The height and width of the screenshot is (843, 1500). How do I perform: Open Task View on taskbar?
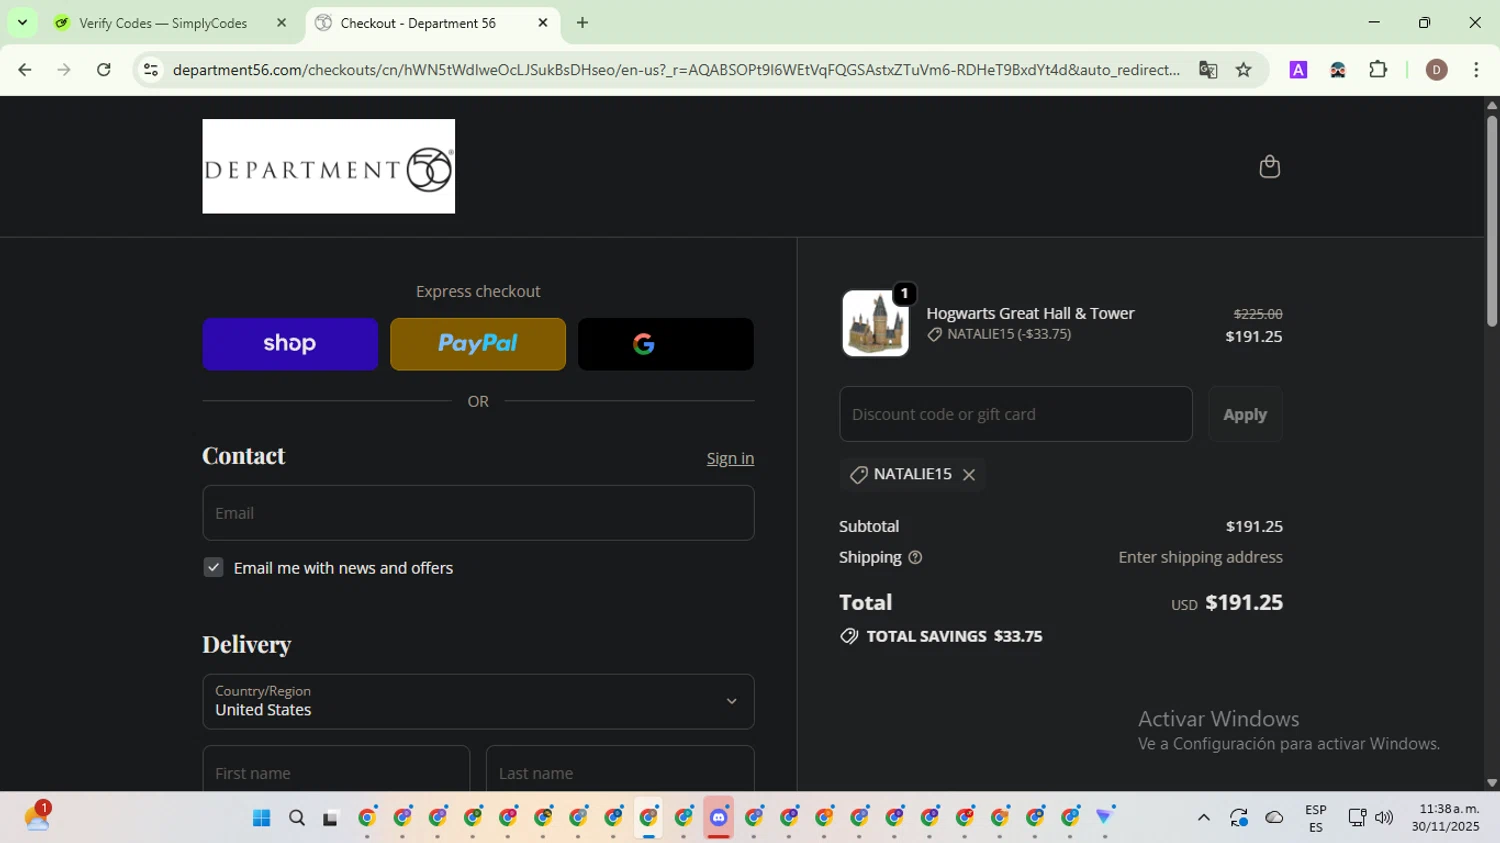click(331, 818)
